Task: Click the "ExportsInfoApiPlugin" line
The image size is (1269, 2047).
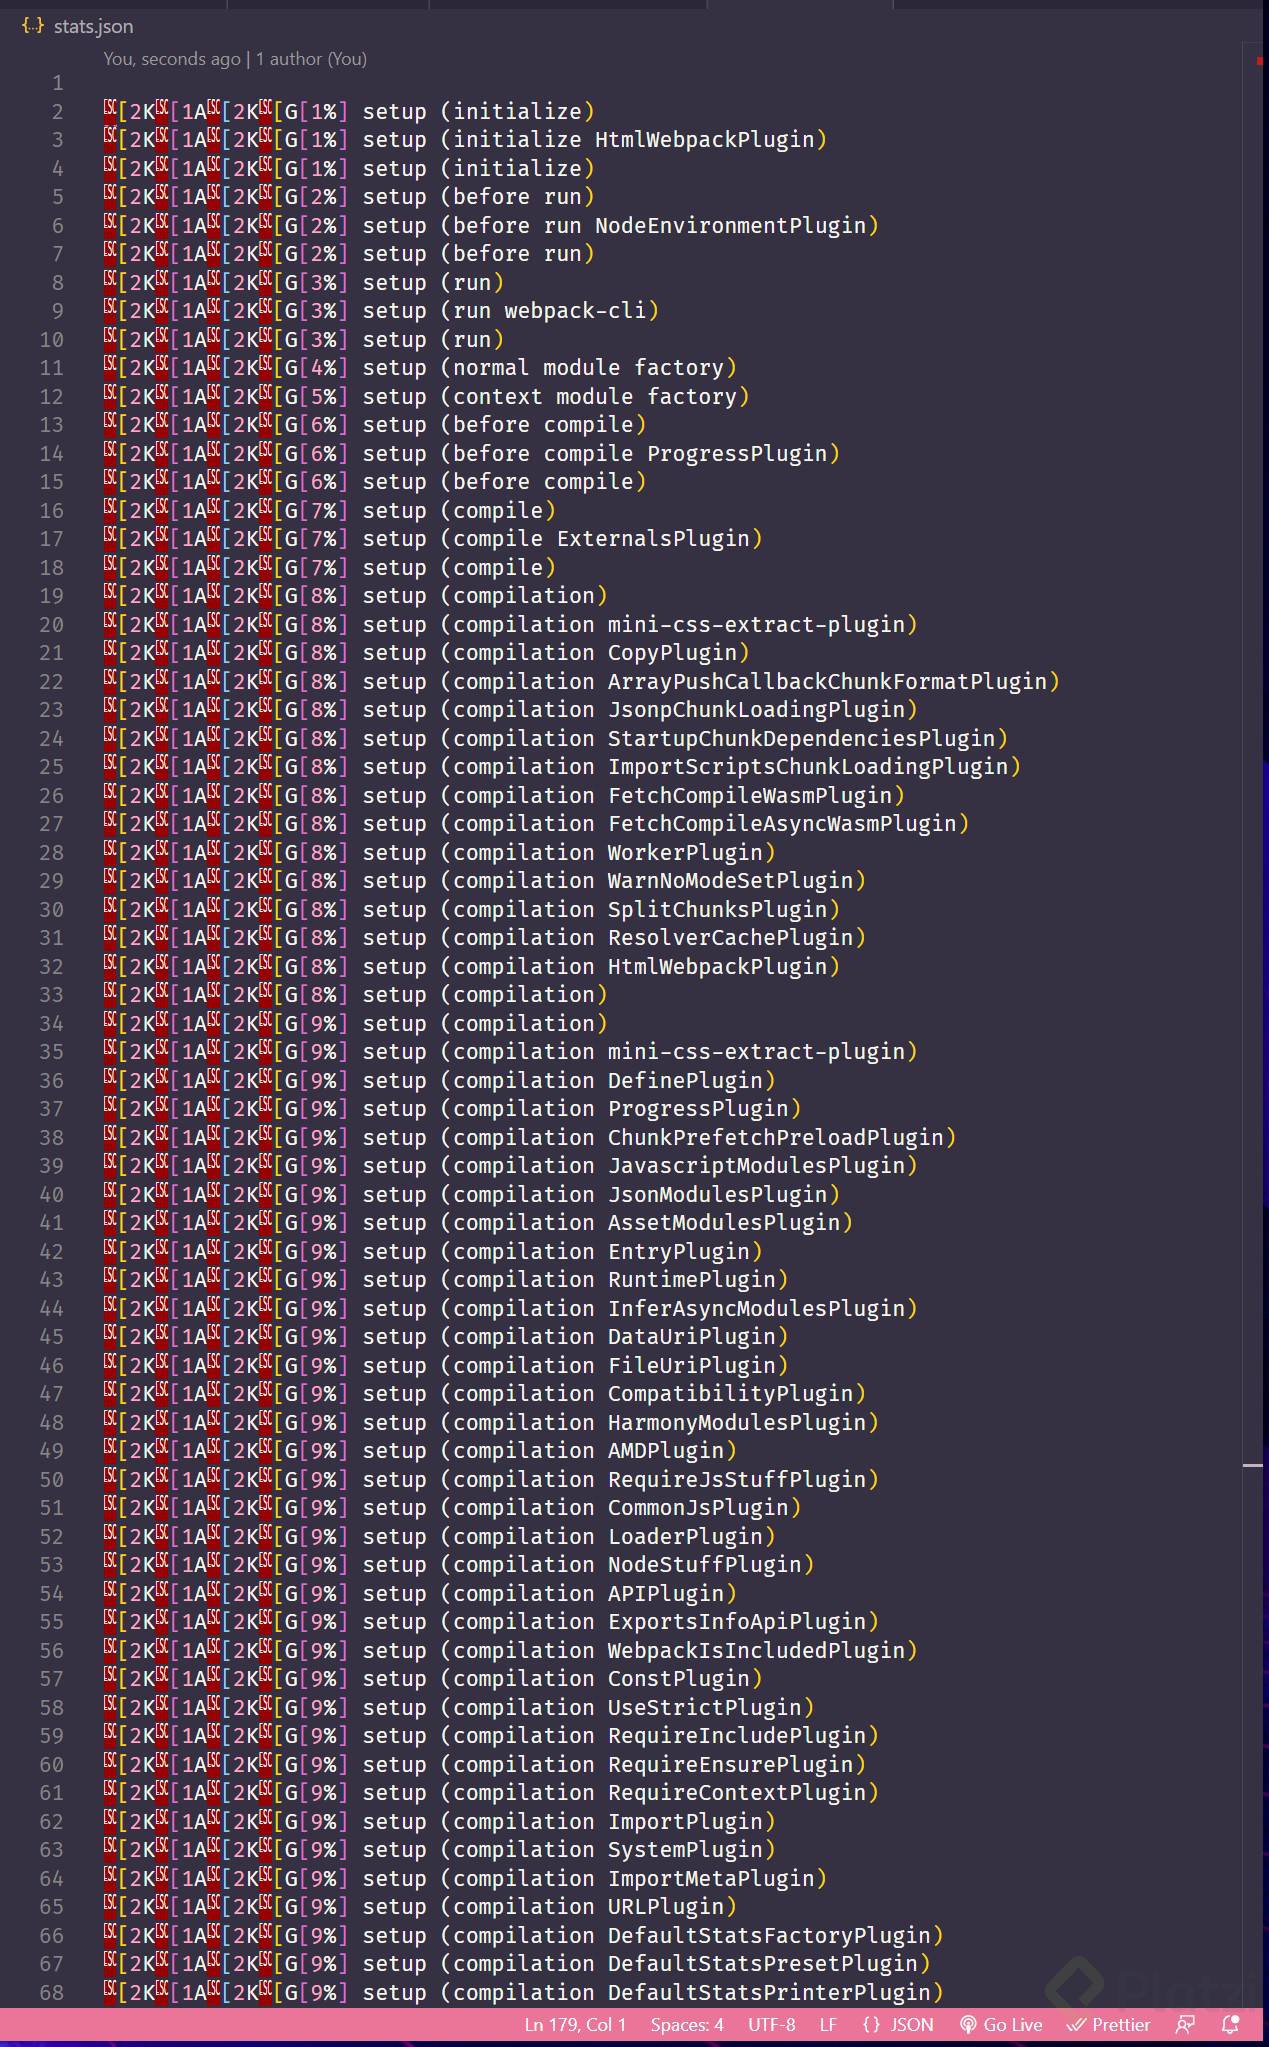Action: point(491,1622)
